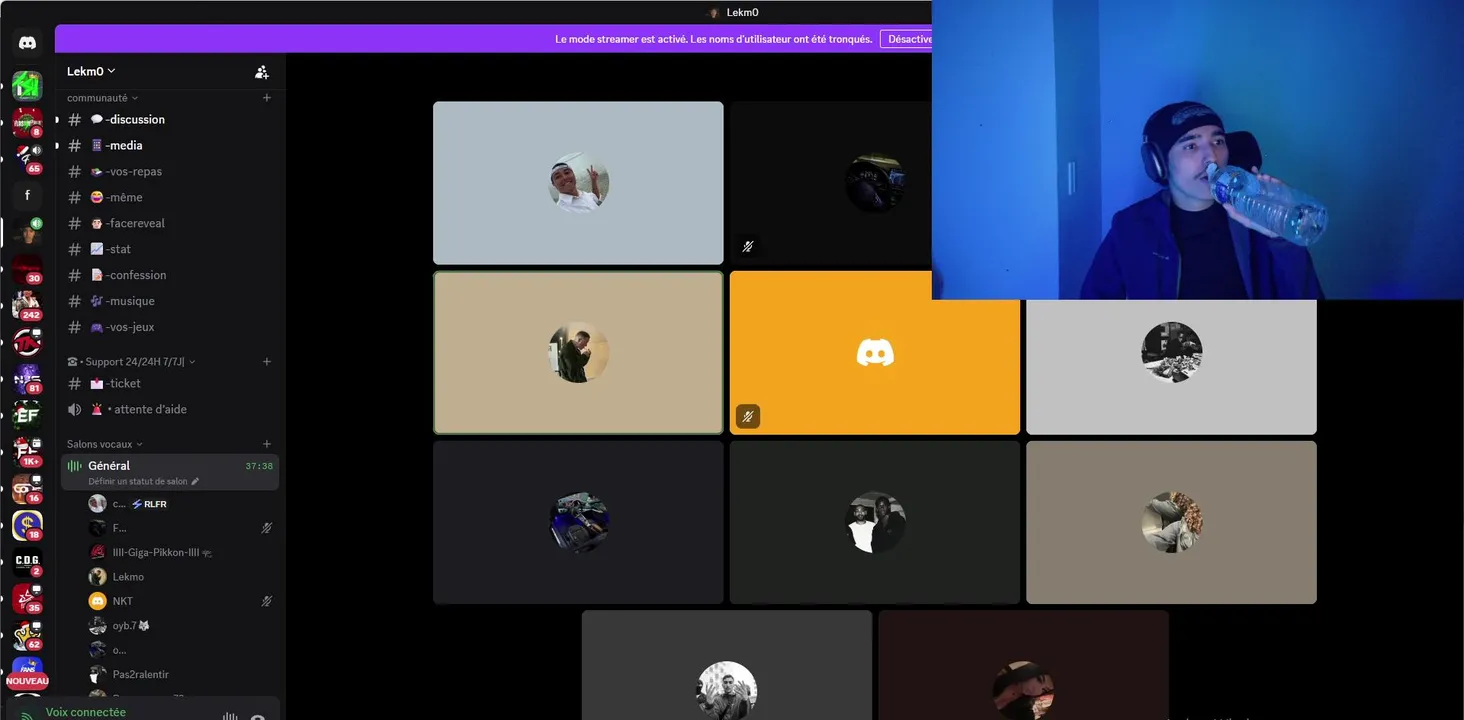Screen dimensions: 1464x720
Task: Click the audio bars icon beside Voix connectée
Action: click(x=230, y=715)
